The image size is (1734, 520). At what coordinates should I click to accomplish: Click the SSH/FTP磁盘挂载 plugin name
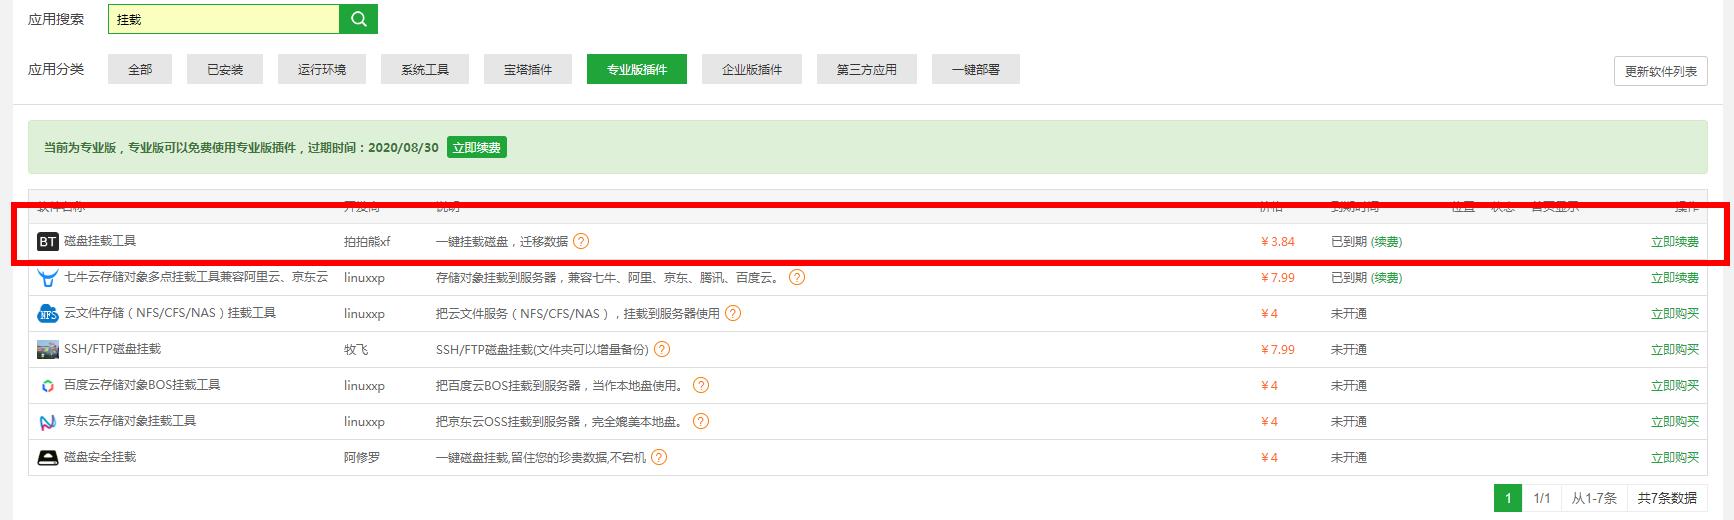[x=112, y=349]
